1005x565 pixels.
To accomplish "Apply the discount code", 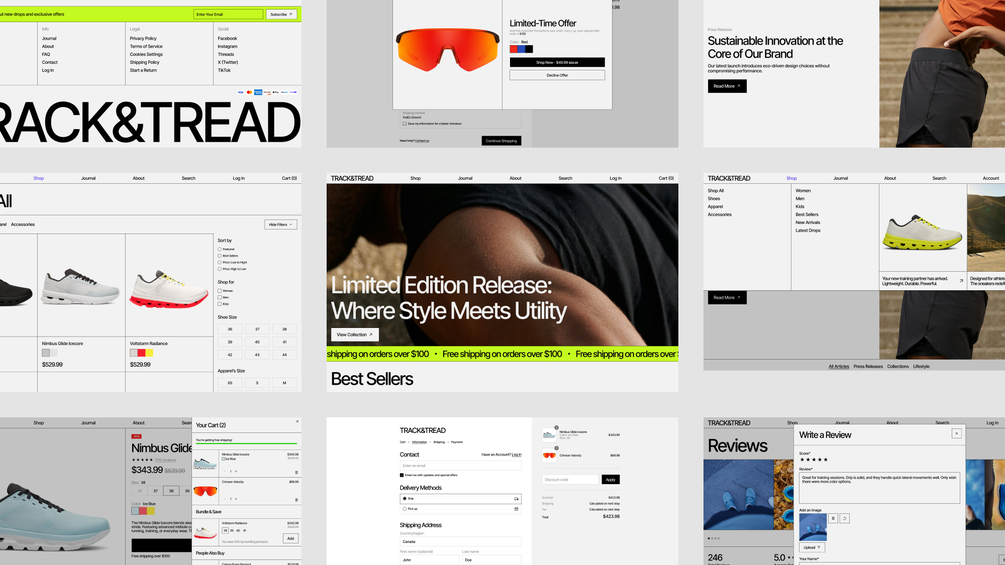I will [x=610, y=479].
